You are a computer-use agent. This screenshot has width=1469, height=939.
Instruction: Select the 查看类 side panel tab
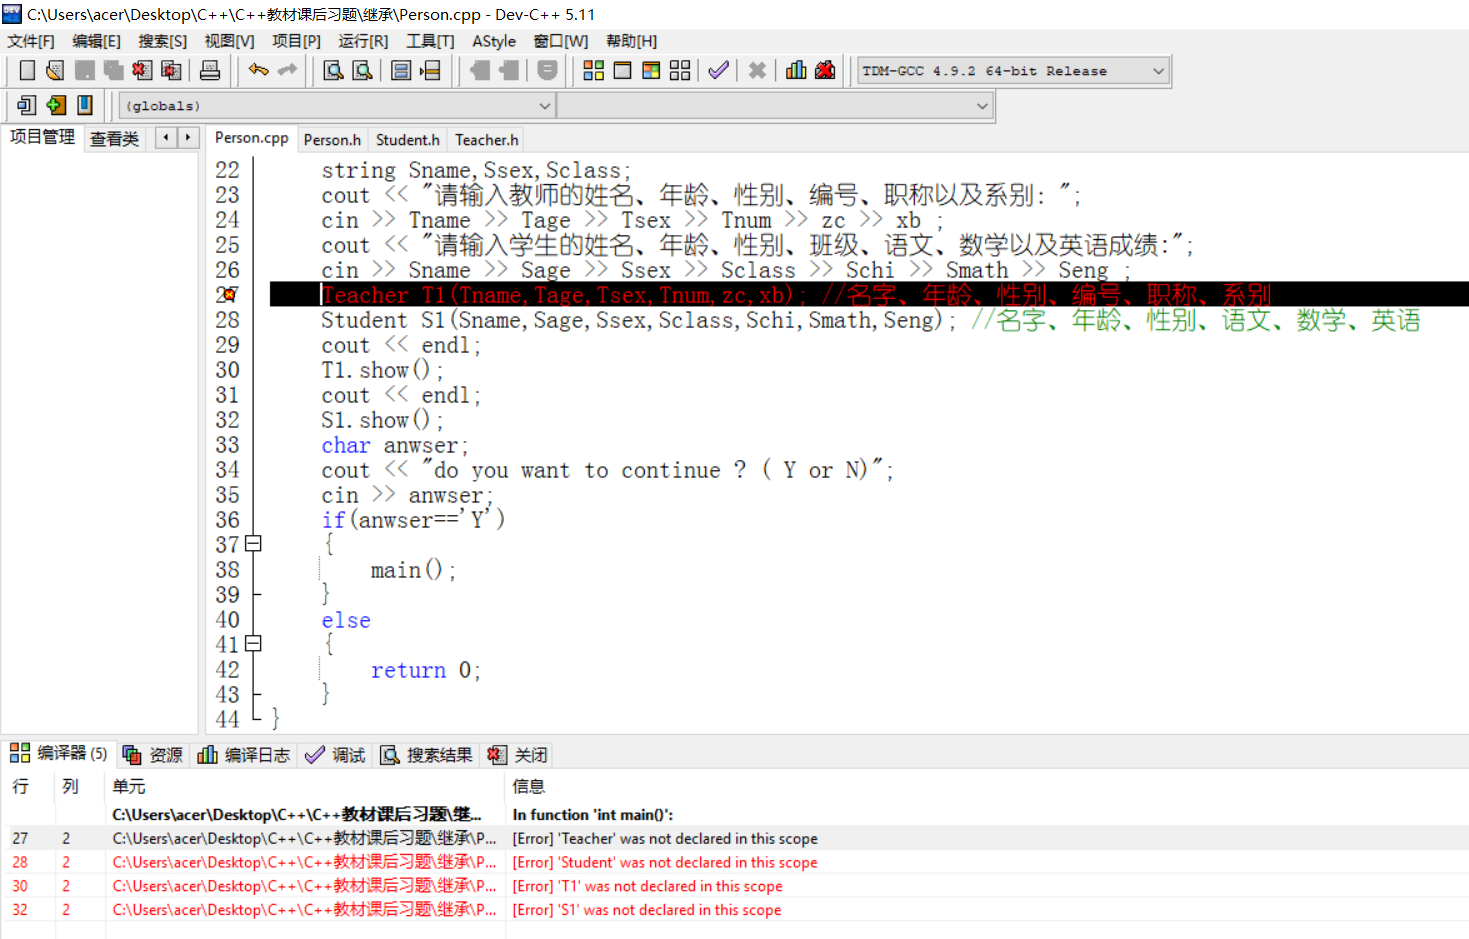tap(114, 139)
